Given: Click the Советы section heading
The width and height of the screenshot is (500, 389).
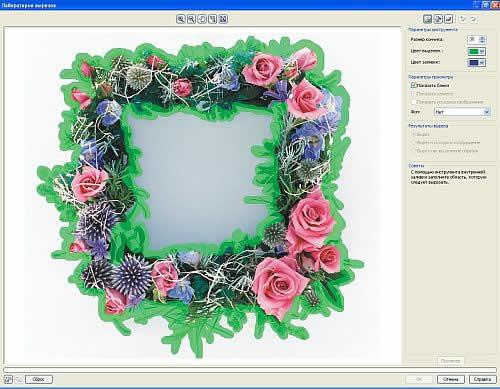Looking at the screenshot, I should coord(416,165).
